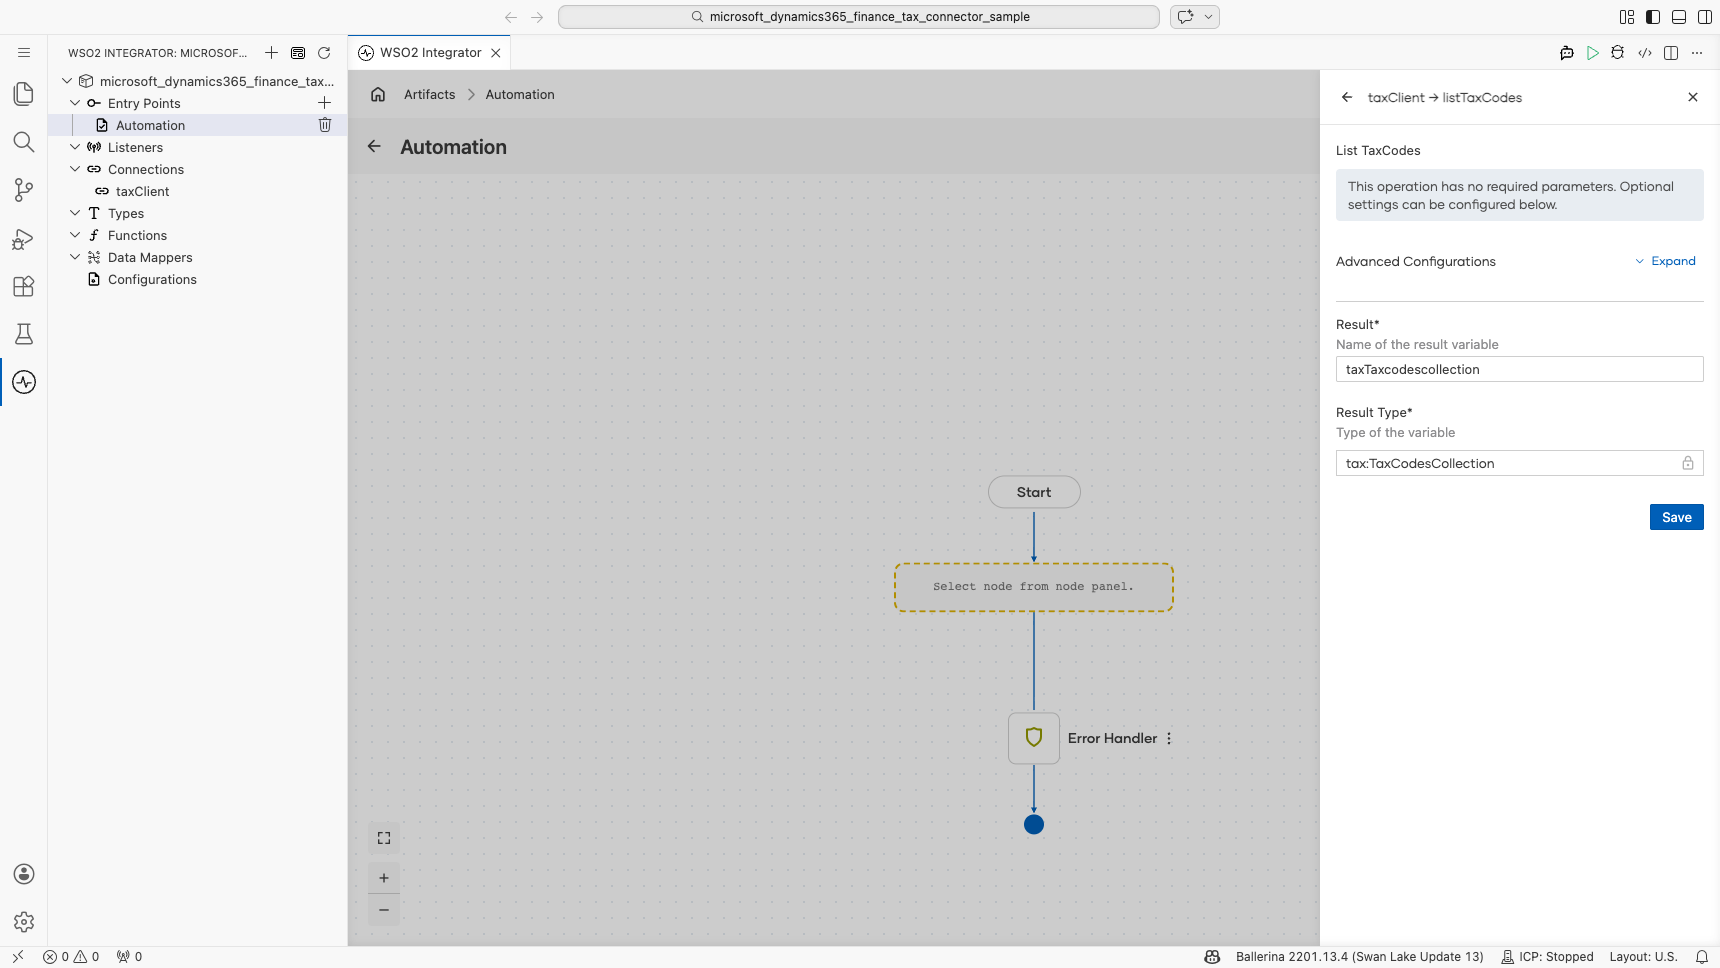Split the editor to the right
1720x968 pixels.
click(x=1671, y=53)
